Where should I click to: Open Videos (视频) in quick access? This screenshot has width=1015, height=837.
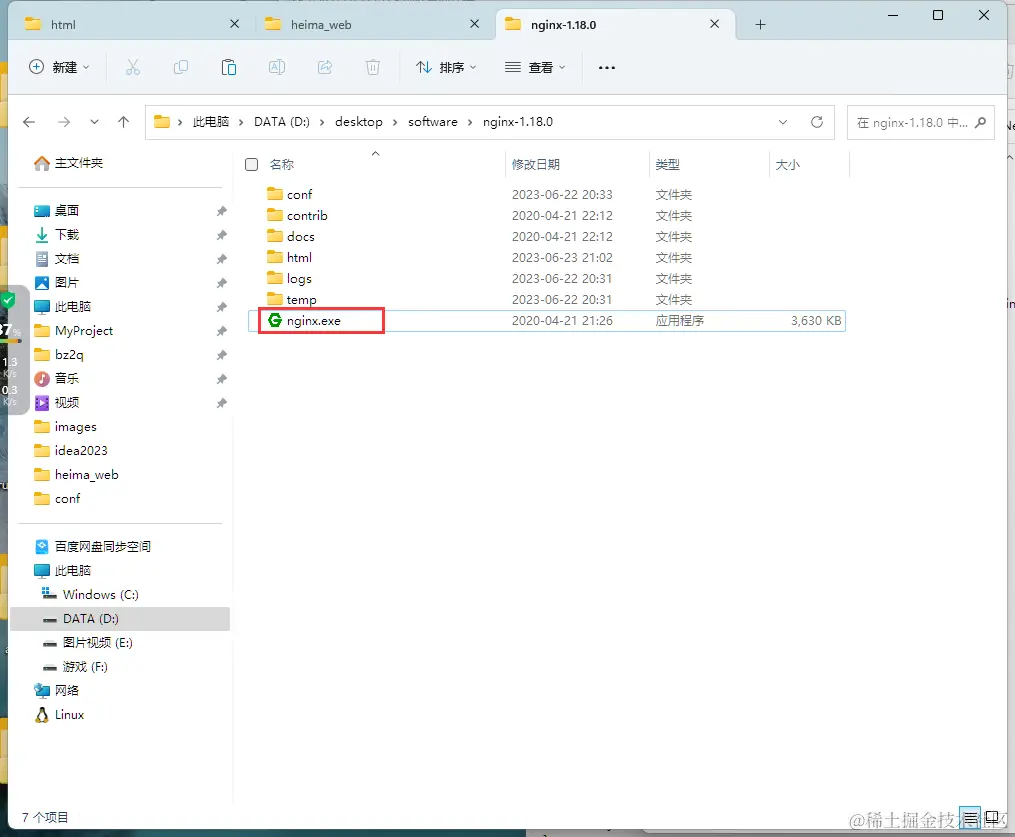(x=57, y=403)
